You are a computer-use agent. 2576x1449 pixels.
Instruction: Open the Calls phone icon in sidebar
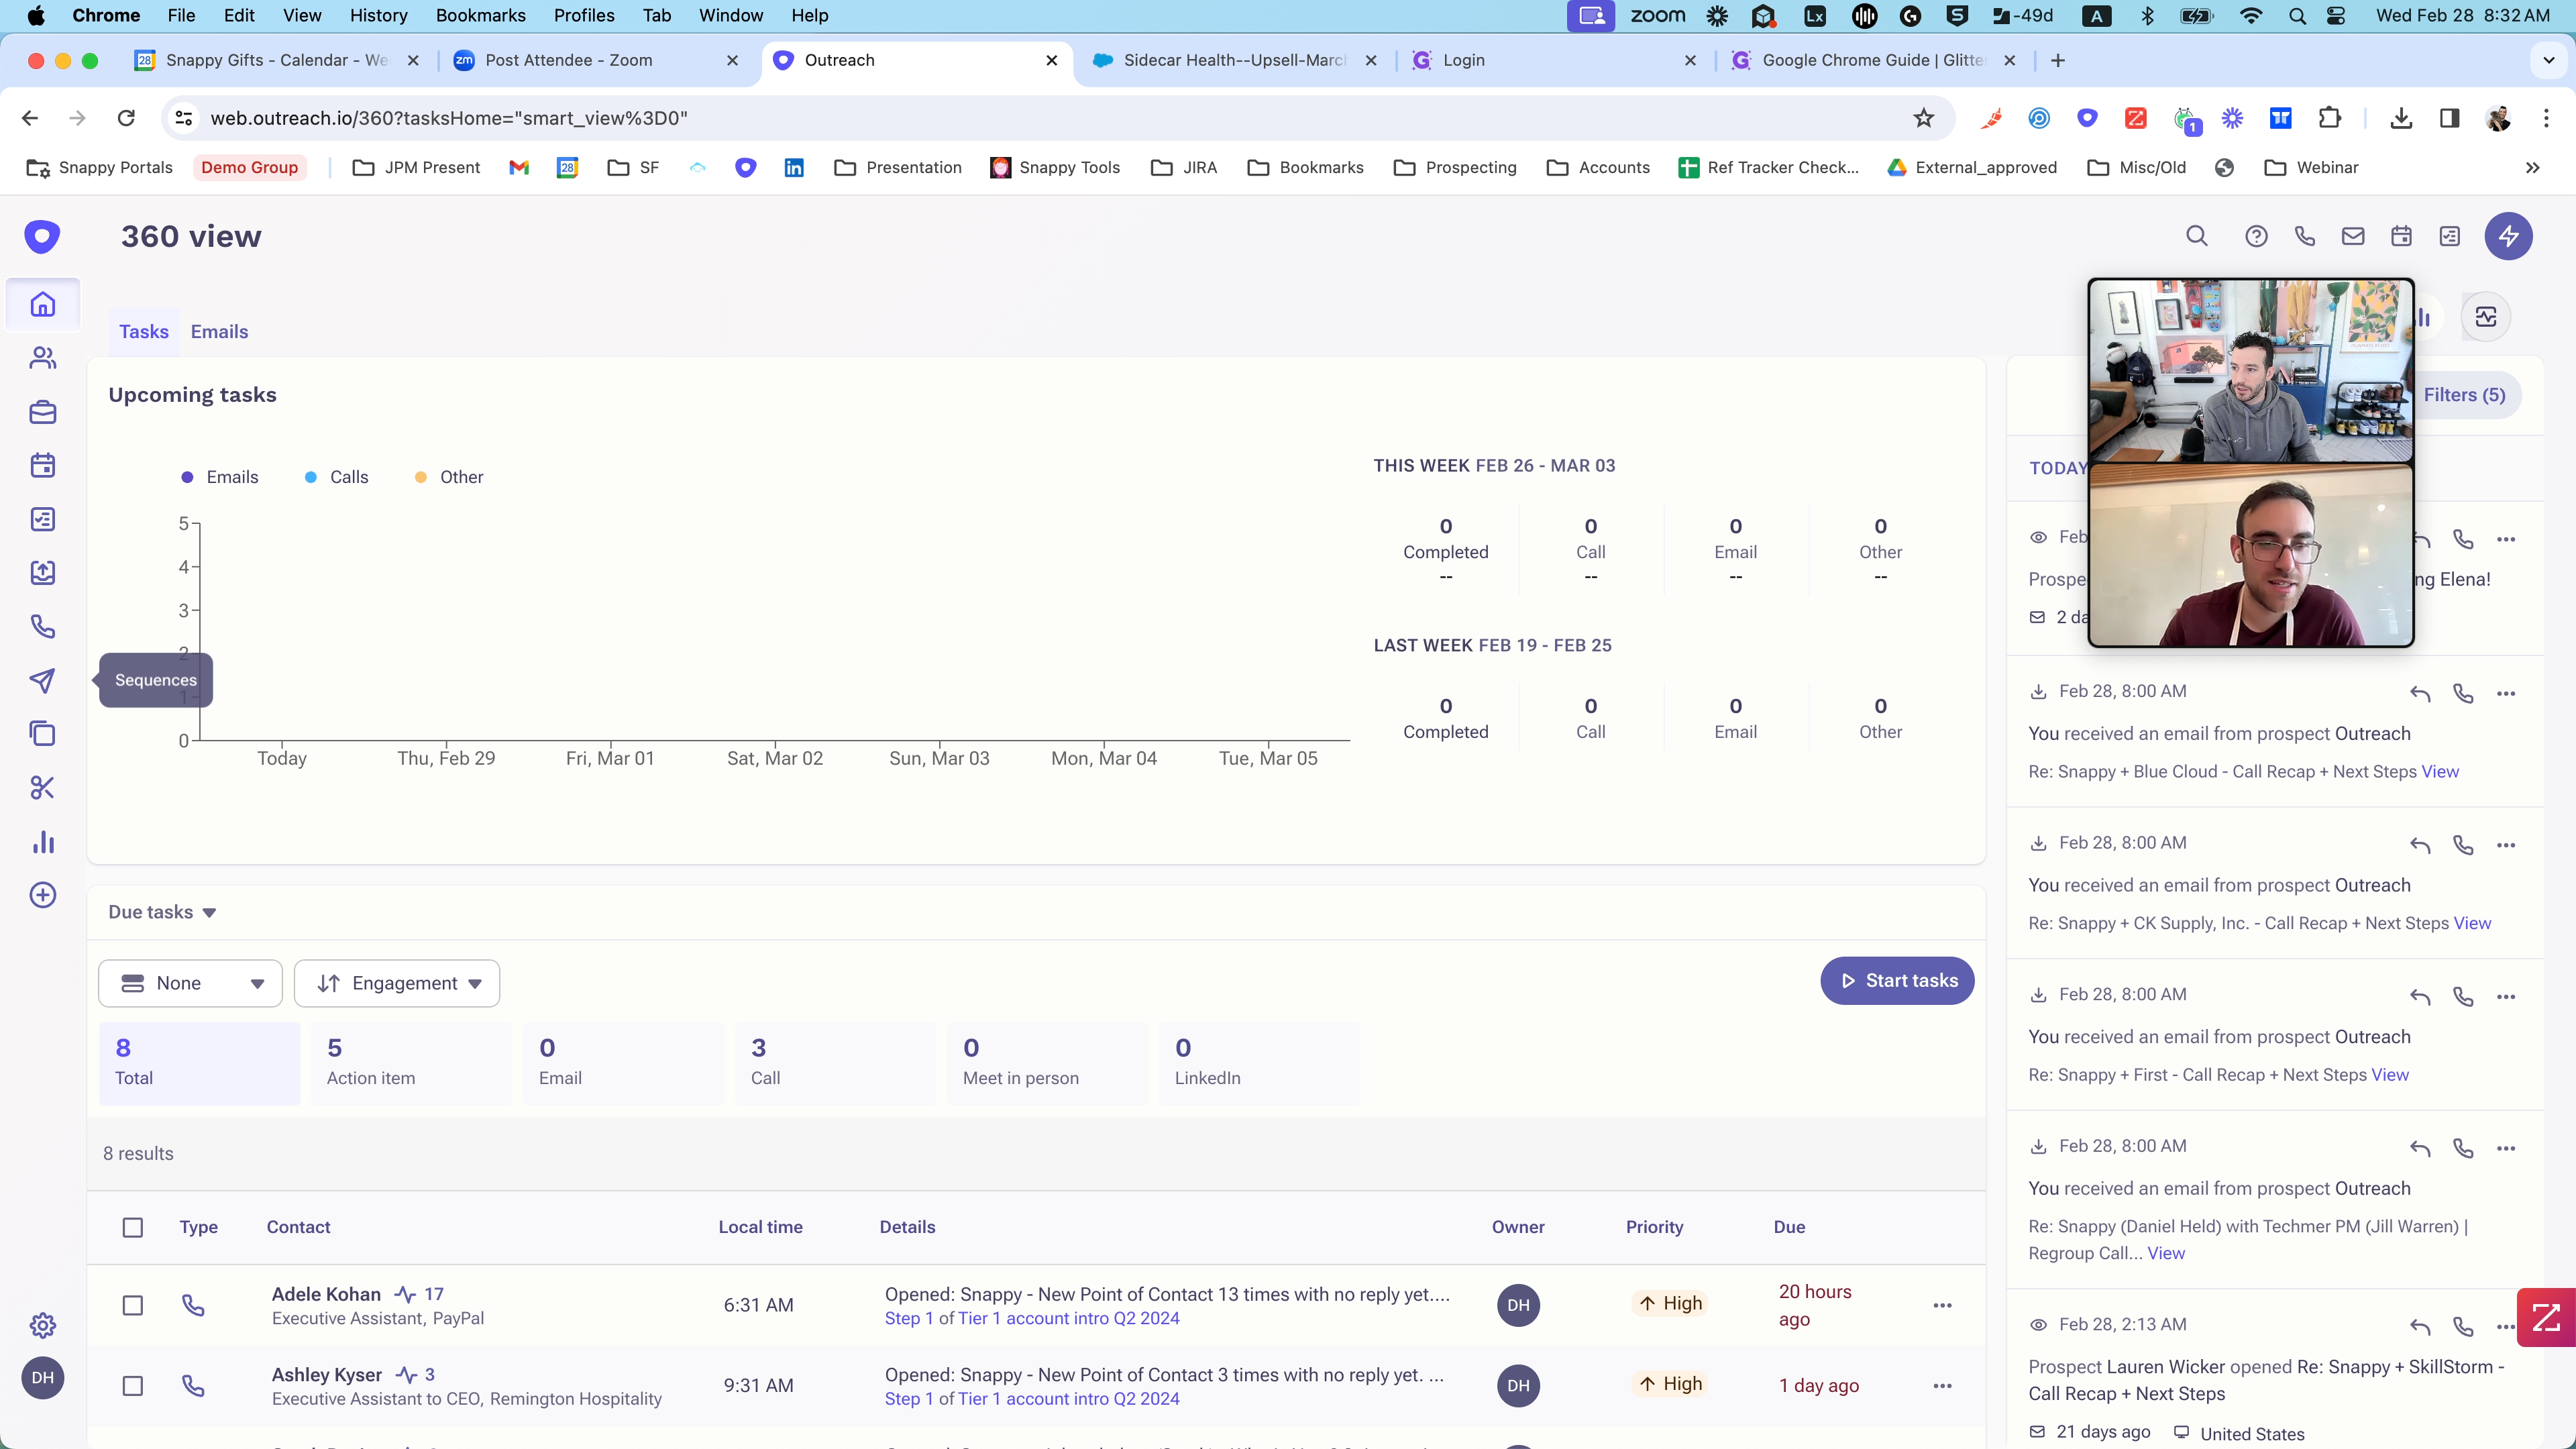[42, 627]
